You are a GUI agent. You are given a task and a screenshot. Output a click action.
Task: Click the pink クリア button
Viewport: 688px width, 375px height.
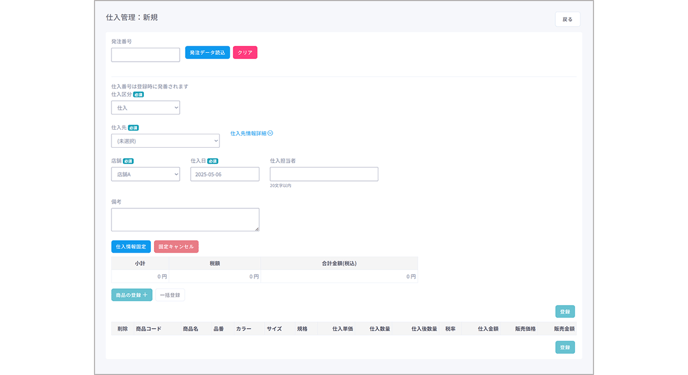[x=245, y=53]
